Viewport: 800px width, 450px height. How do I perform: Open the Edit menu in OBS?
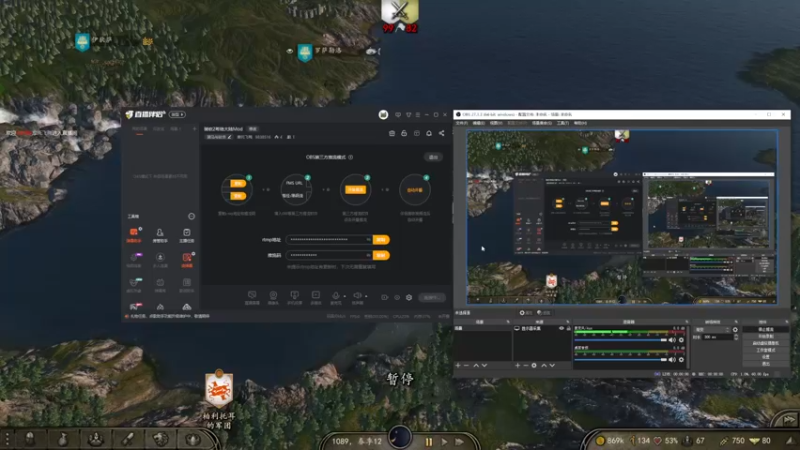[x=479, y=123]
